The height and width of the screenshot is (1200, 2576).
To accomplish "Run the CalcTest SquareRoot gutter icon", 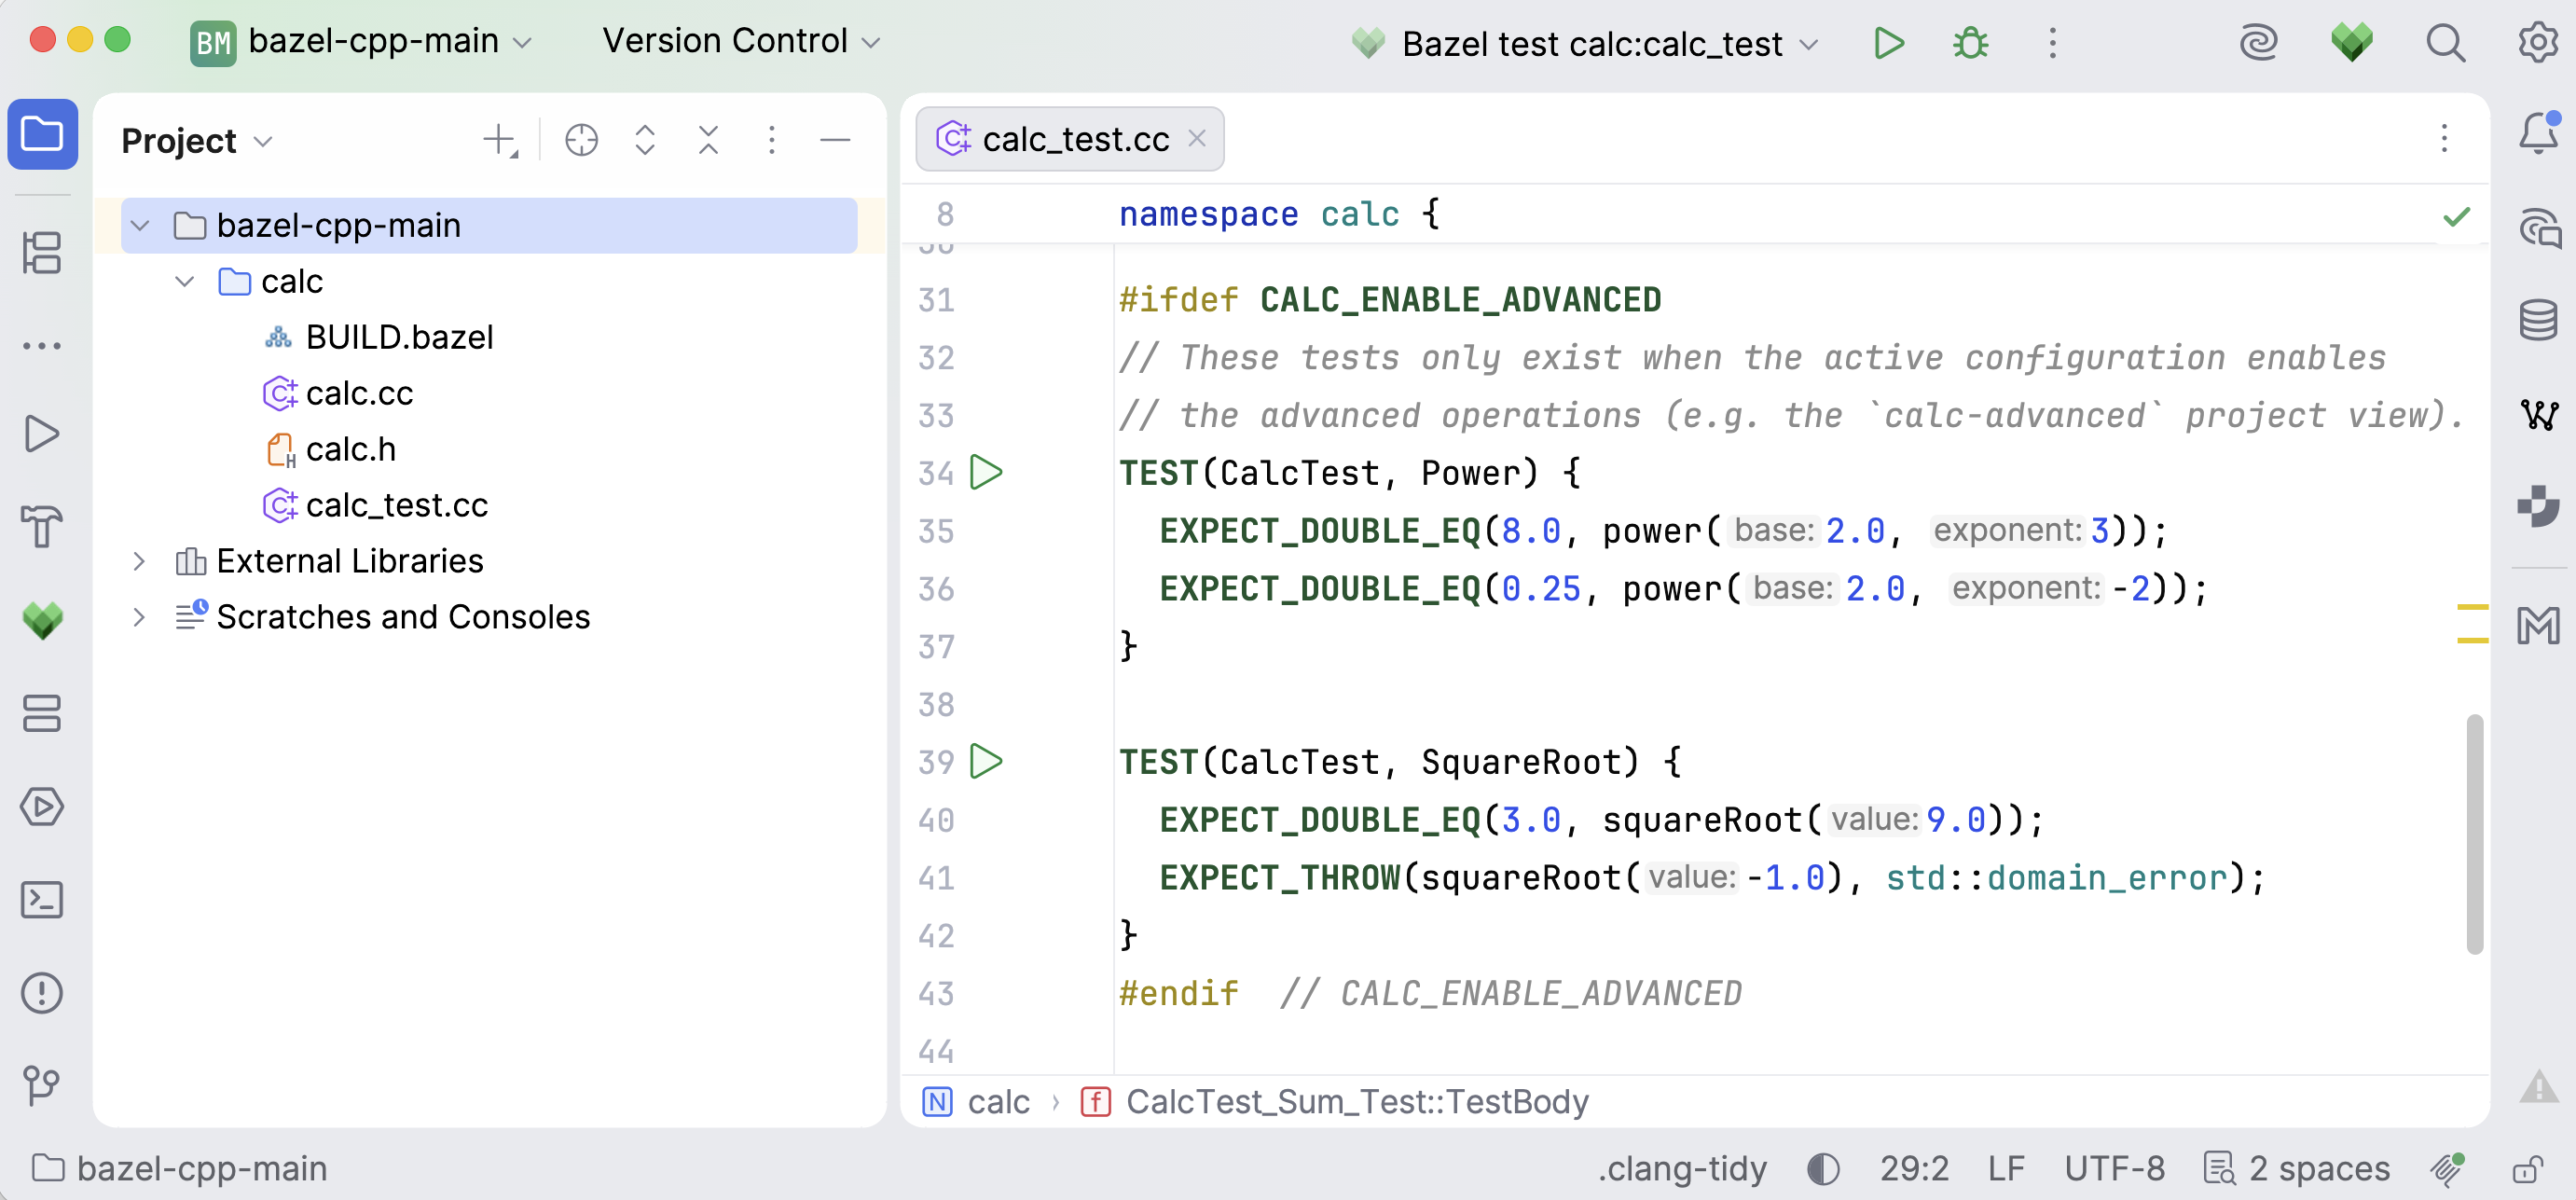I will (986, 761).
